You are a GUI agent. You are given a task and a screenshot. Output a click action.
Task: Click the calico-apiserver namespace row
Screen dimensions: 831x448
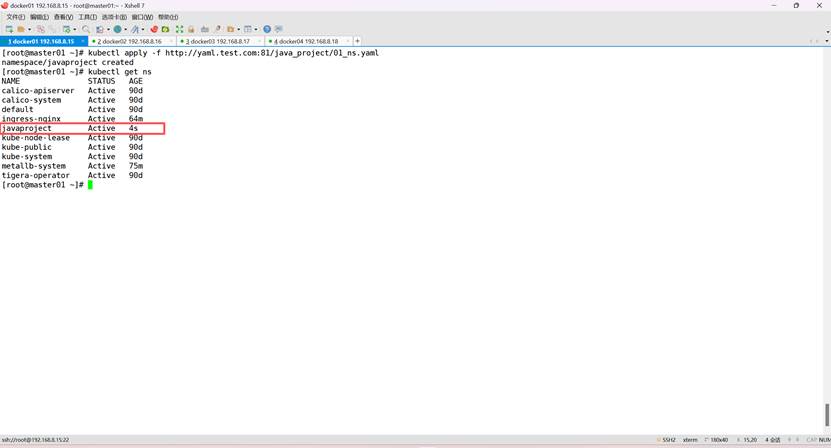[x=72, y=91]
